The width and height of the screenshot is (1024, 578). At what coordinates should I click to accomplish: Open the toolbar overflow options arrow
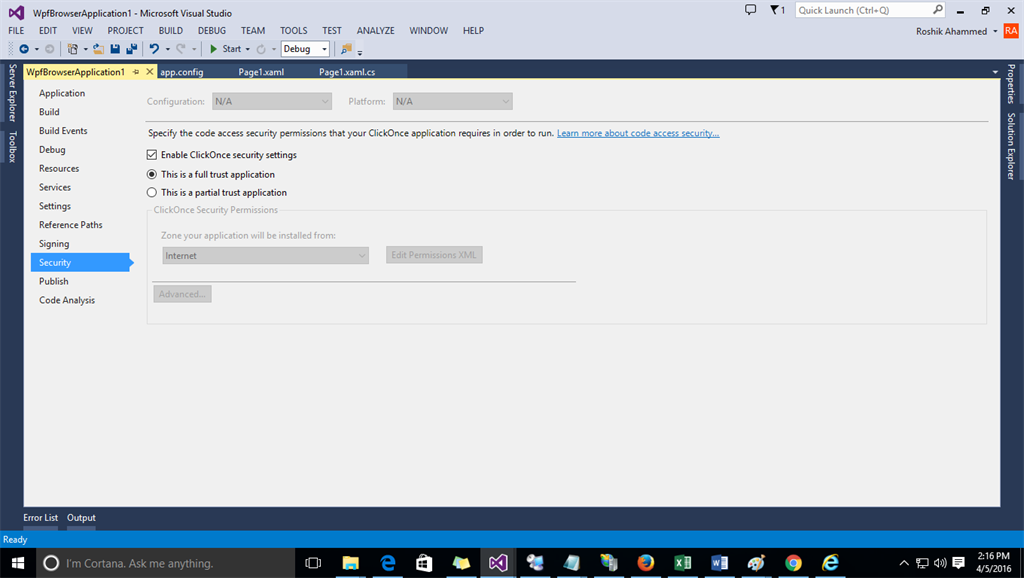pos(360,52)
